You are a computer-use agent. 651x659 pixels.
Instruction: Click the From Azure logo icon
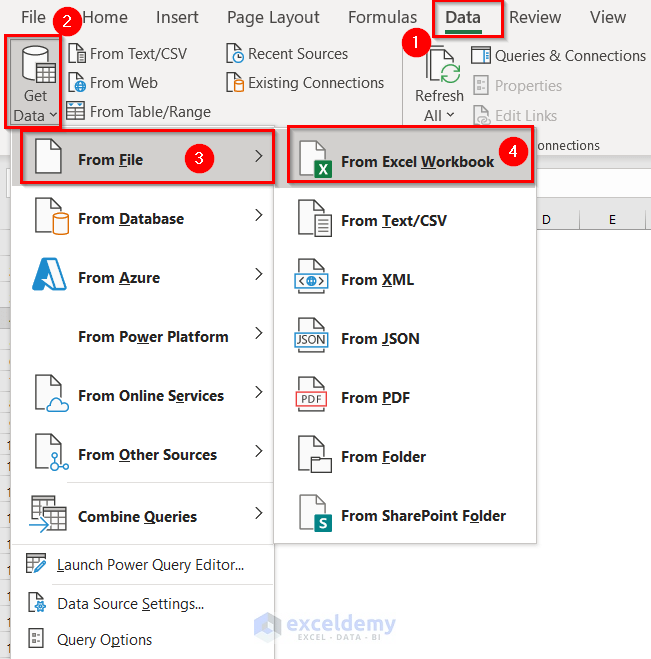pyautogui.click(x=50, y=274)
